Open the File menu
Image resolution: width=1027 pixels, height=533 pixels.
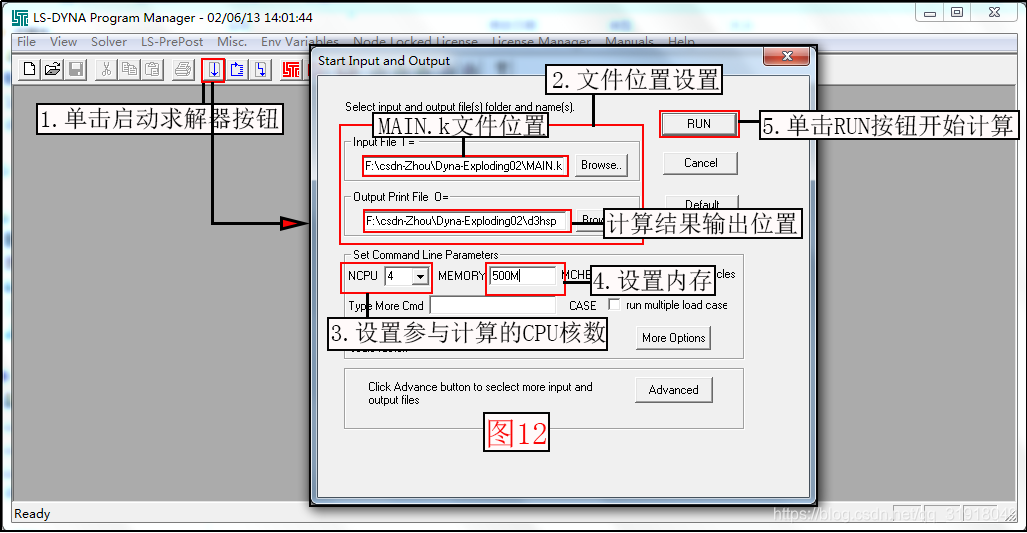click(x=26, y=42)
